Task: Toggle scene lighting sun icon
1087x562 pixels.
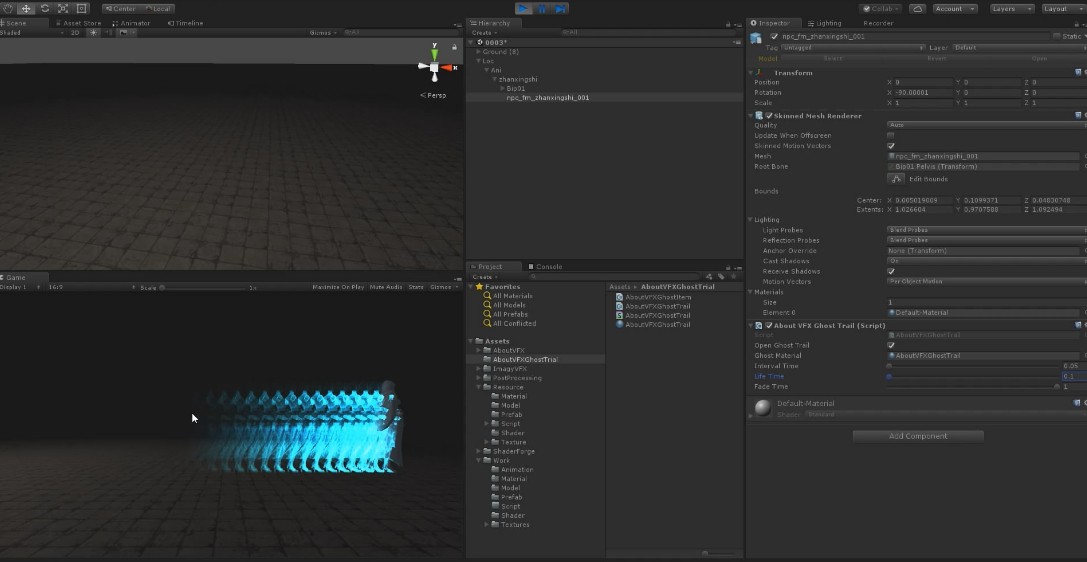Action: click(94, 33)
